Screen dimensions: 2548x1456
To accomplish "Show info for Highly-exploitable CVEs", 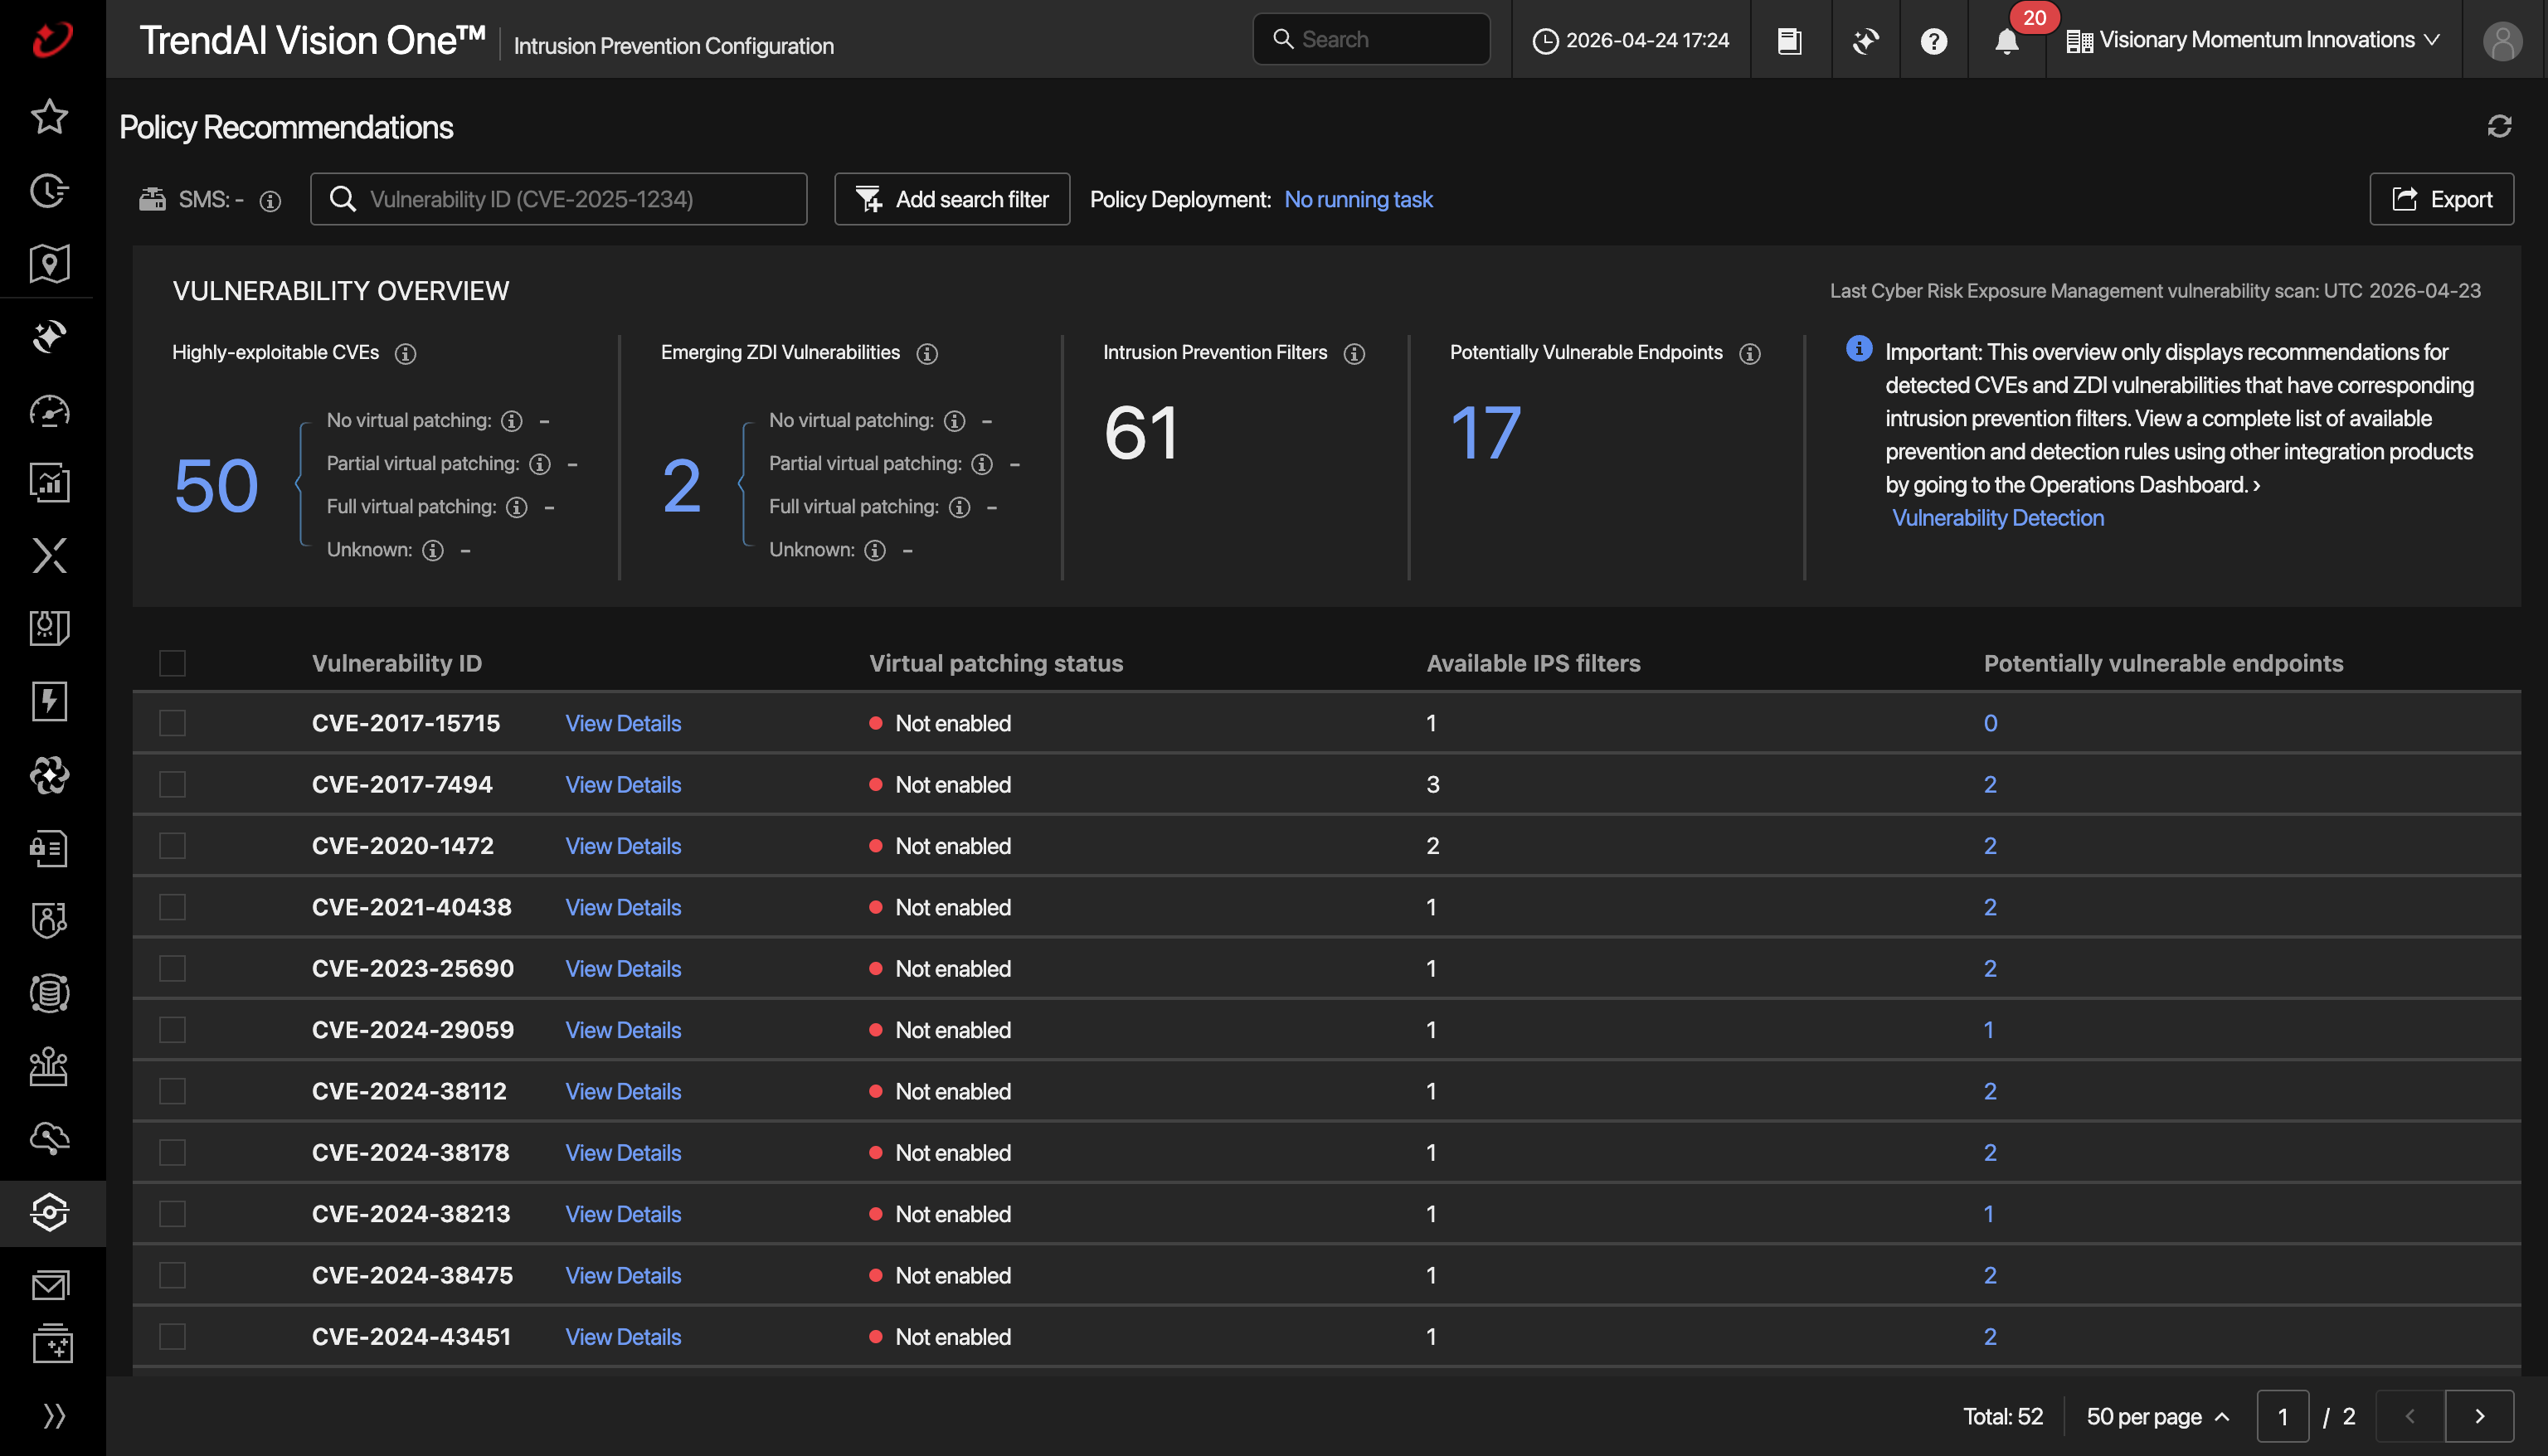I will point(405,354).
